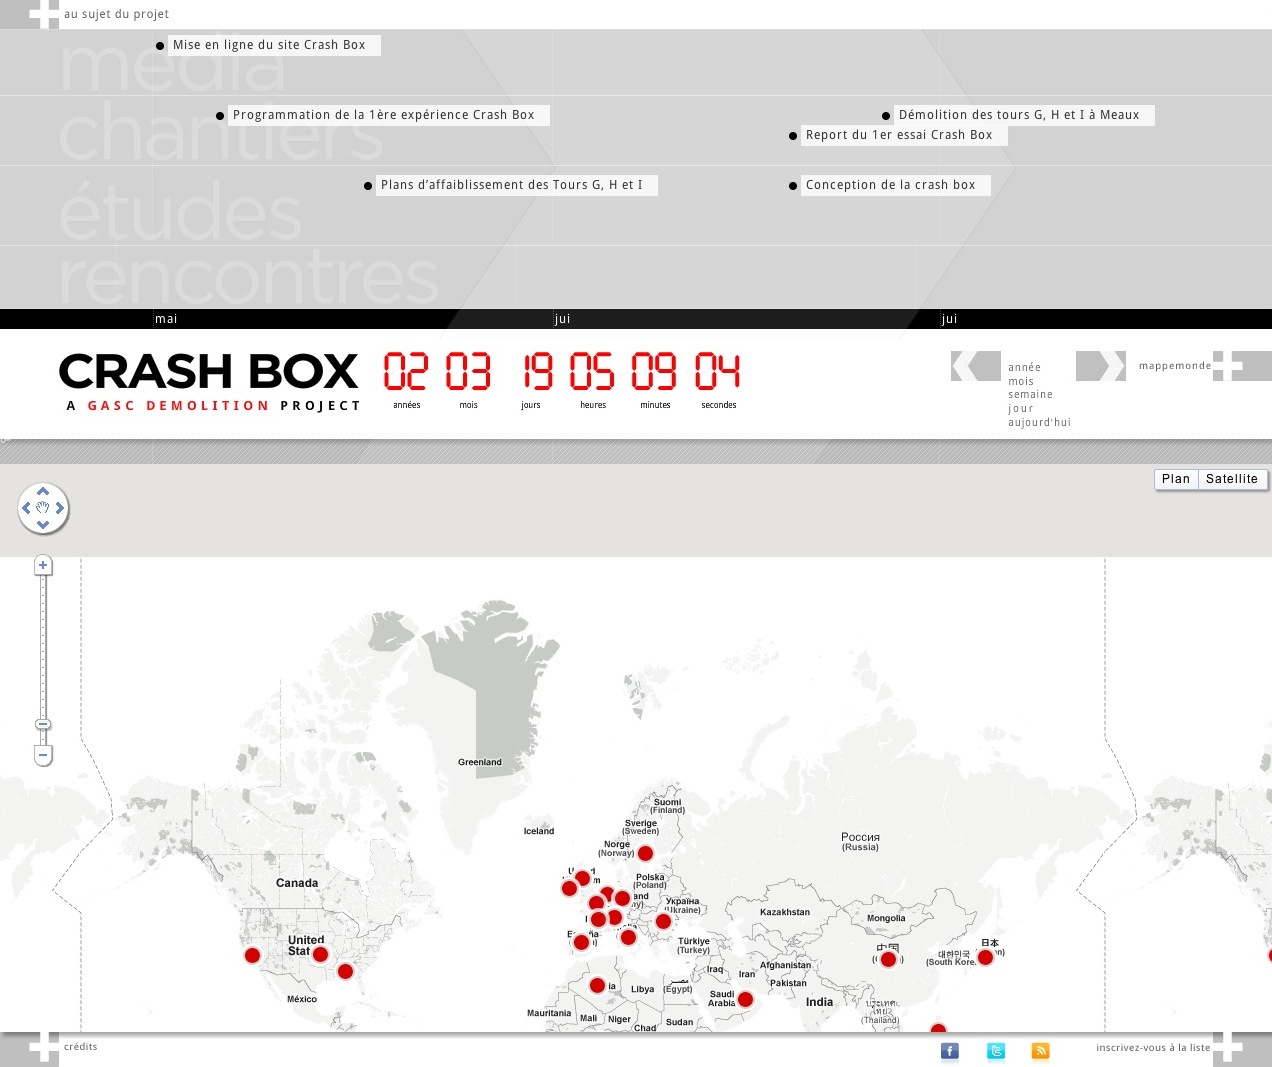The height and width of the screenshot is (1067, 1272).
Task: Open the crédits panel
Action: click(x=44, y=1047)
